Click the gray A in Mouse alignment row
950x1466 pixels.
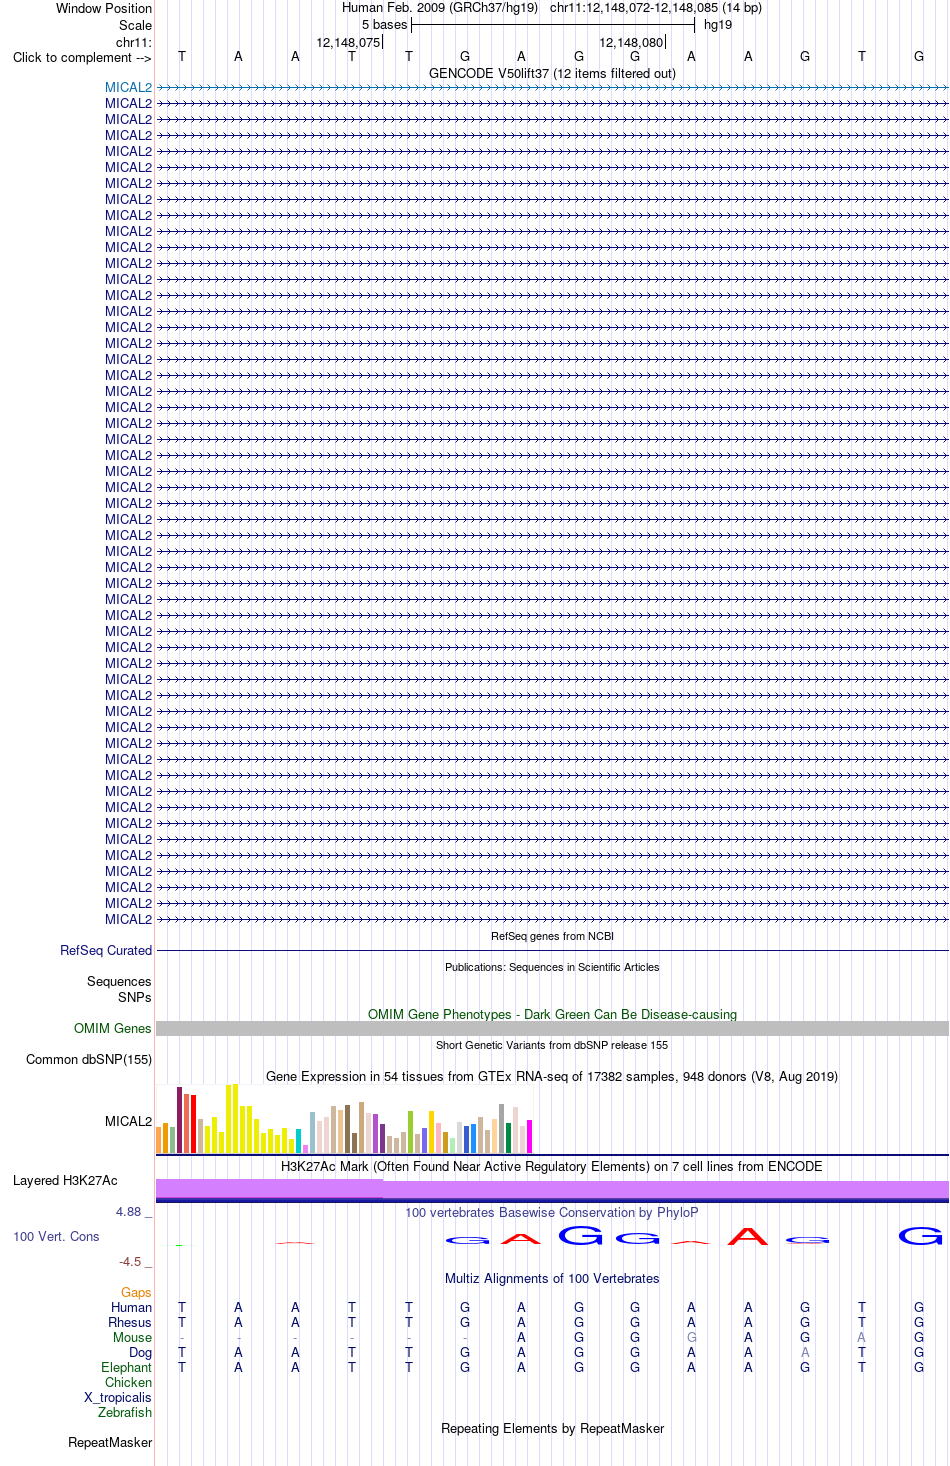(861, 1337)
